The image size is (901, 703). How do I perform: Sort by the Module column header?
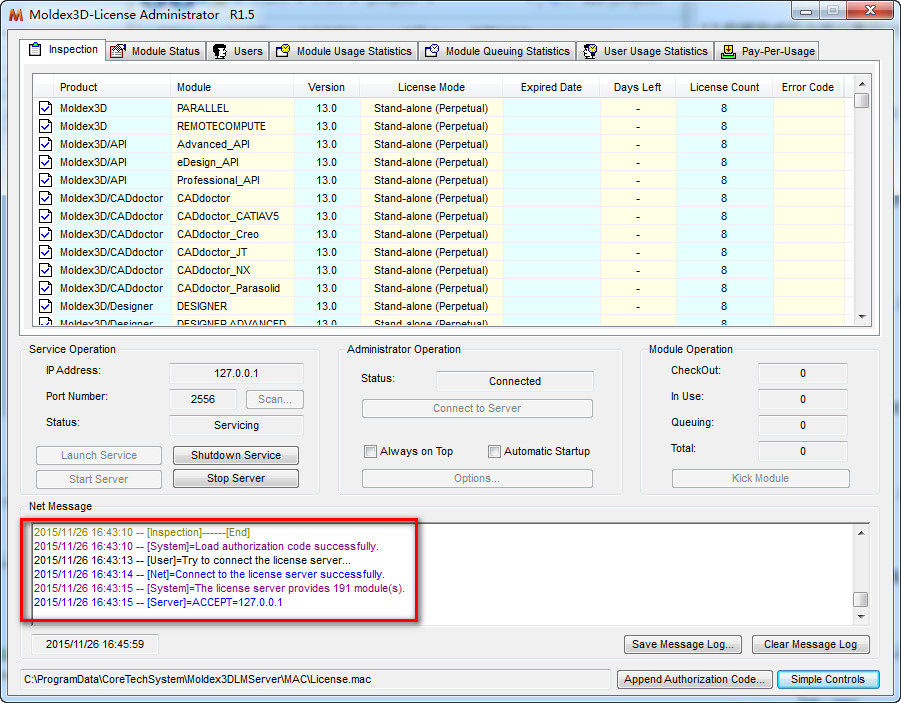[x=232, y=87]
